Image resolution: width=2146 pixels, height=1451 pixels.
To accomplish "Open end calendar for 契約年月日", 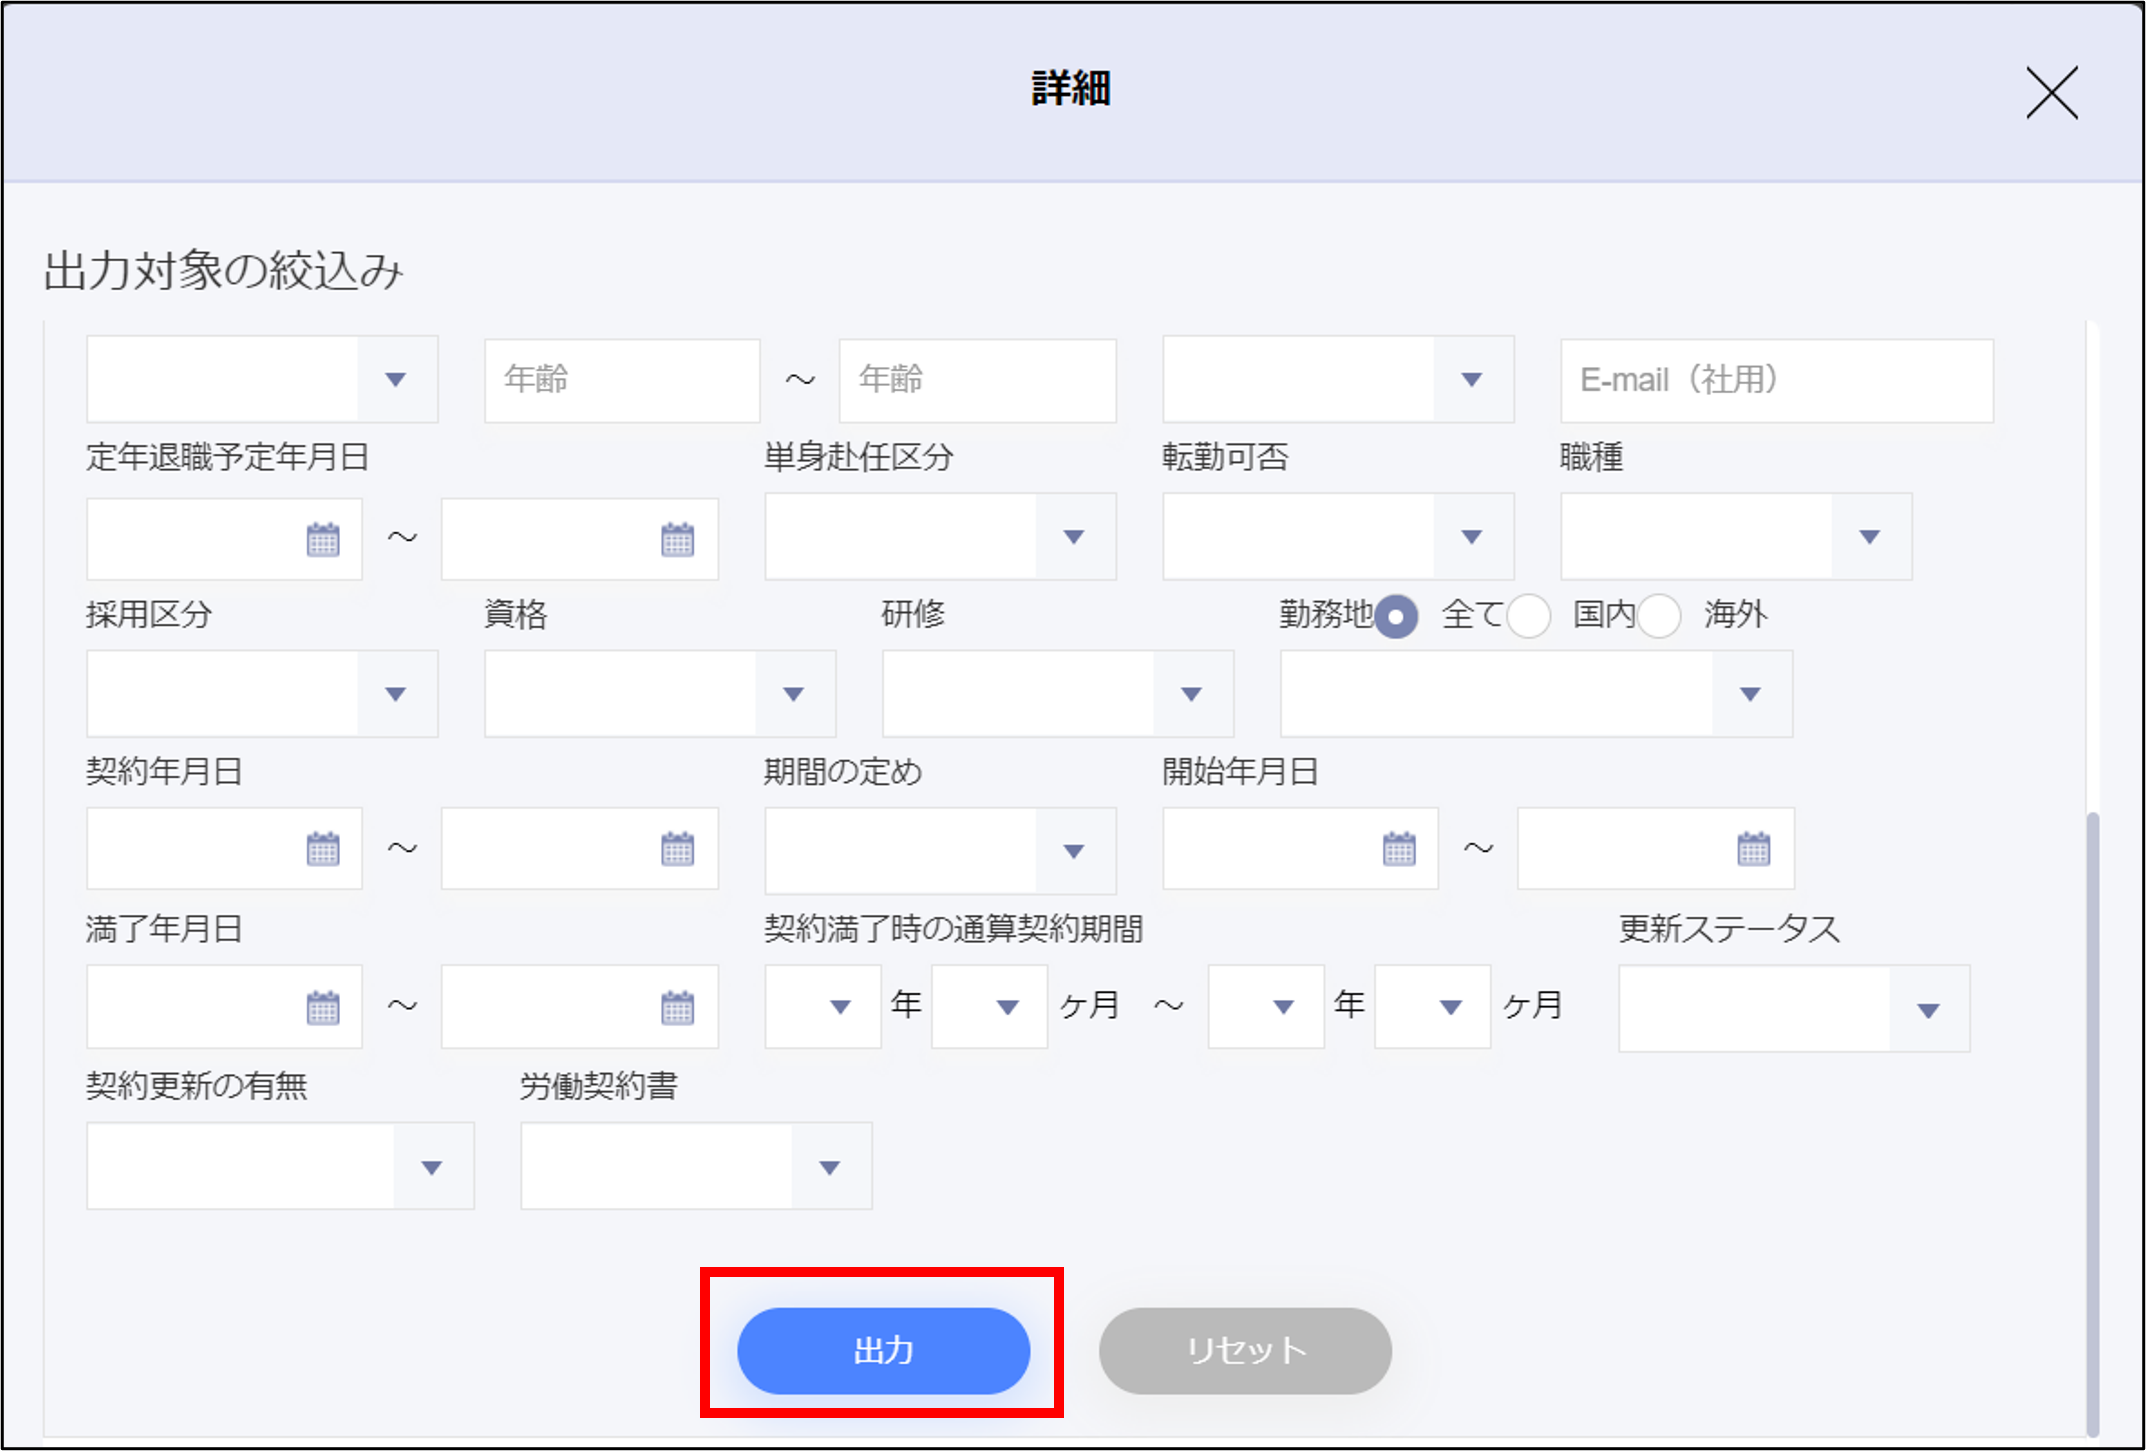I will tap(677, 849).
